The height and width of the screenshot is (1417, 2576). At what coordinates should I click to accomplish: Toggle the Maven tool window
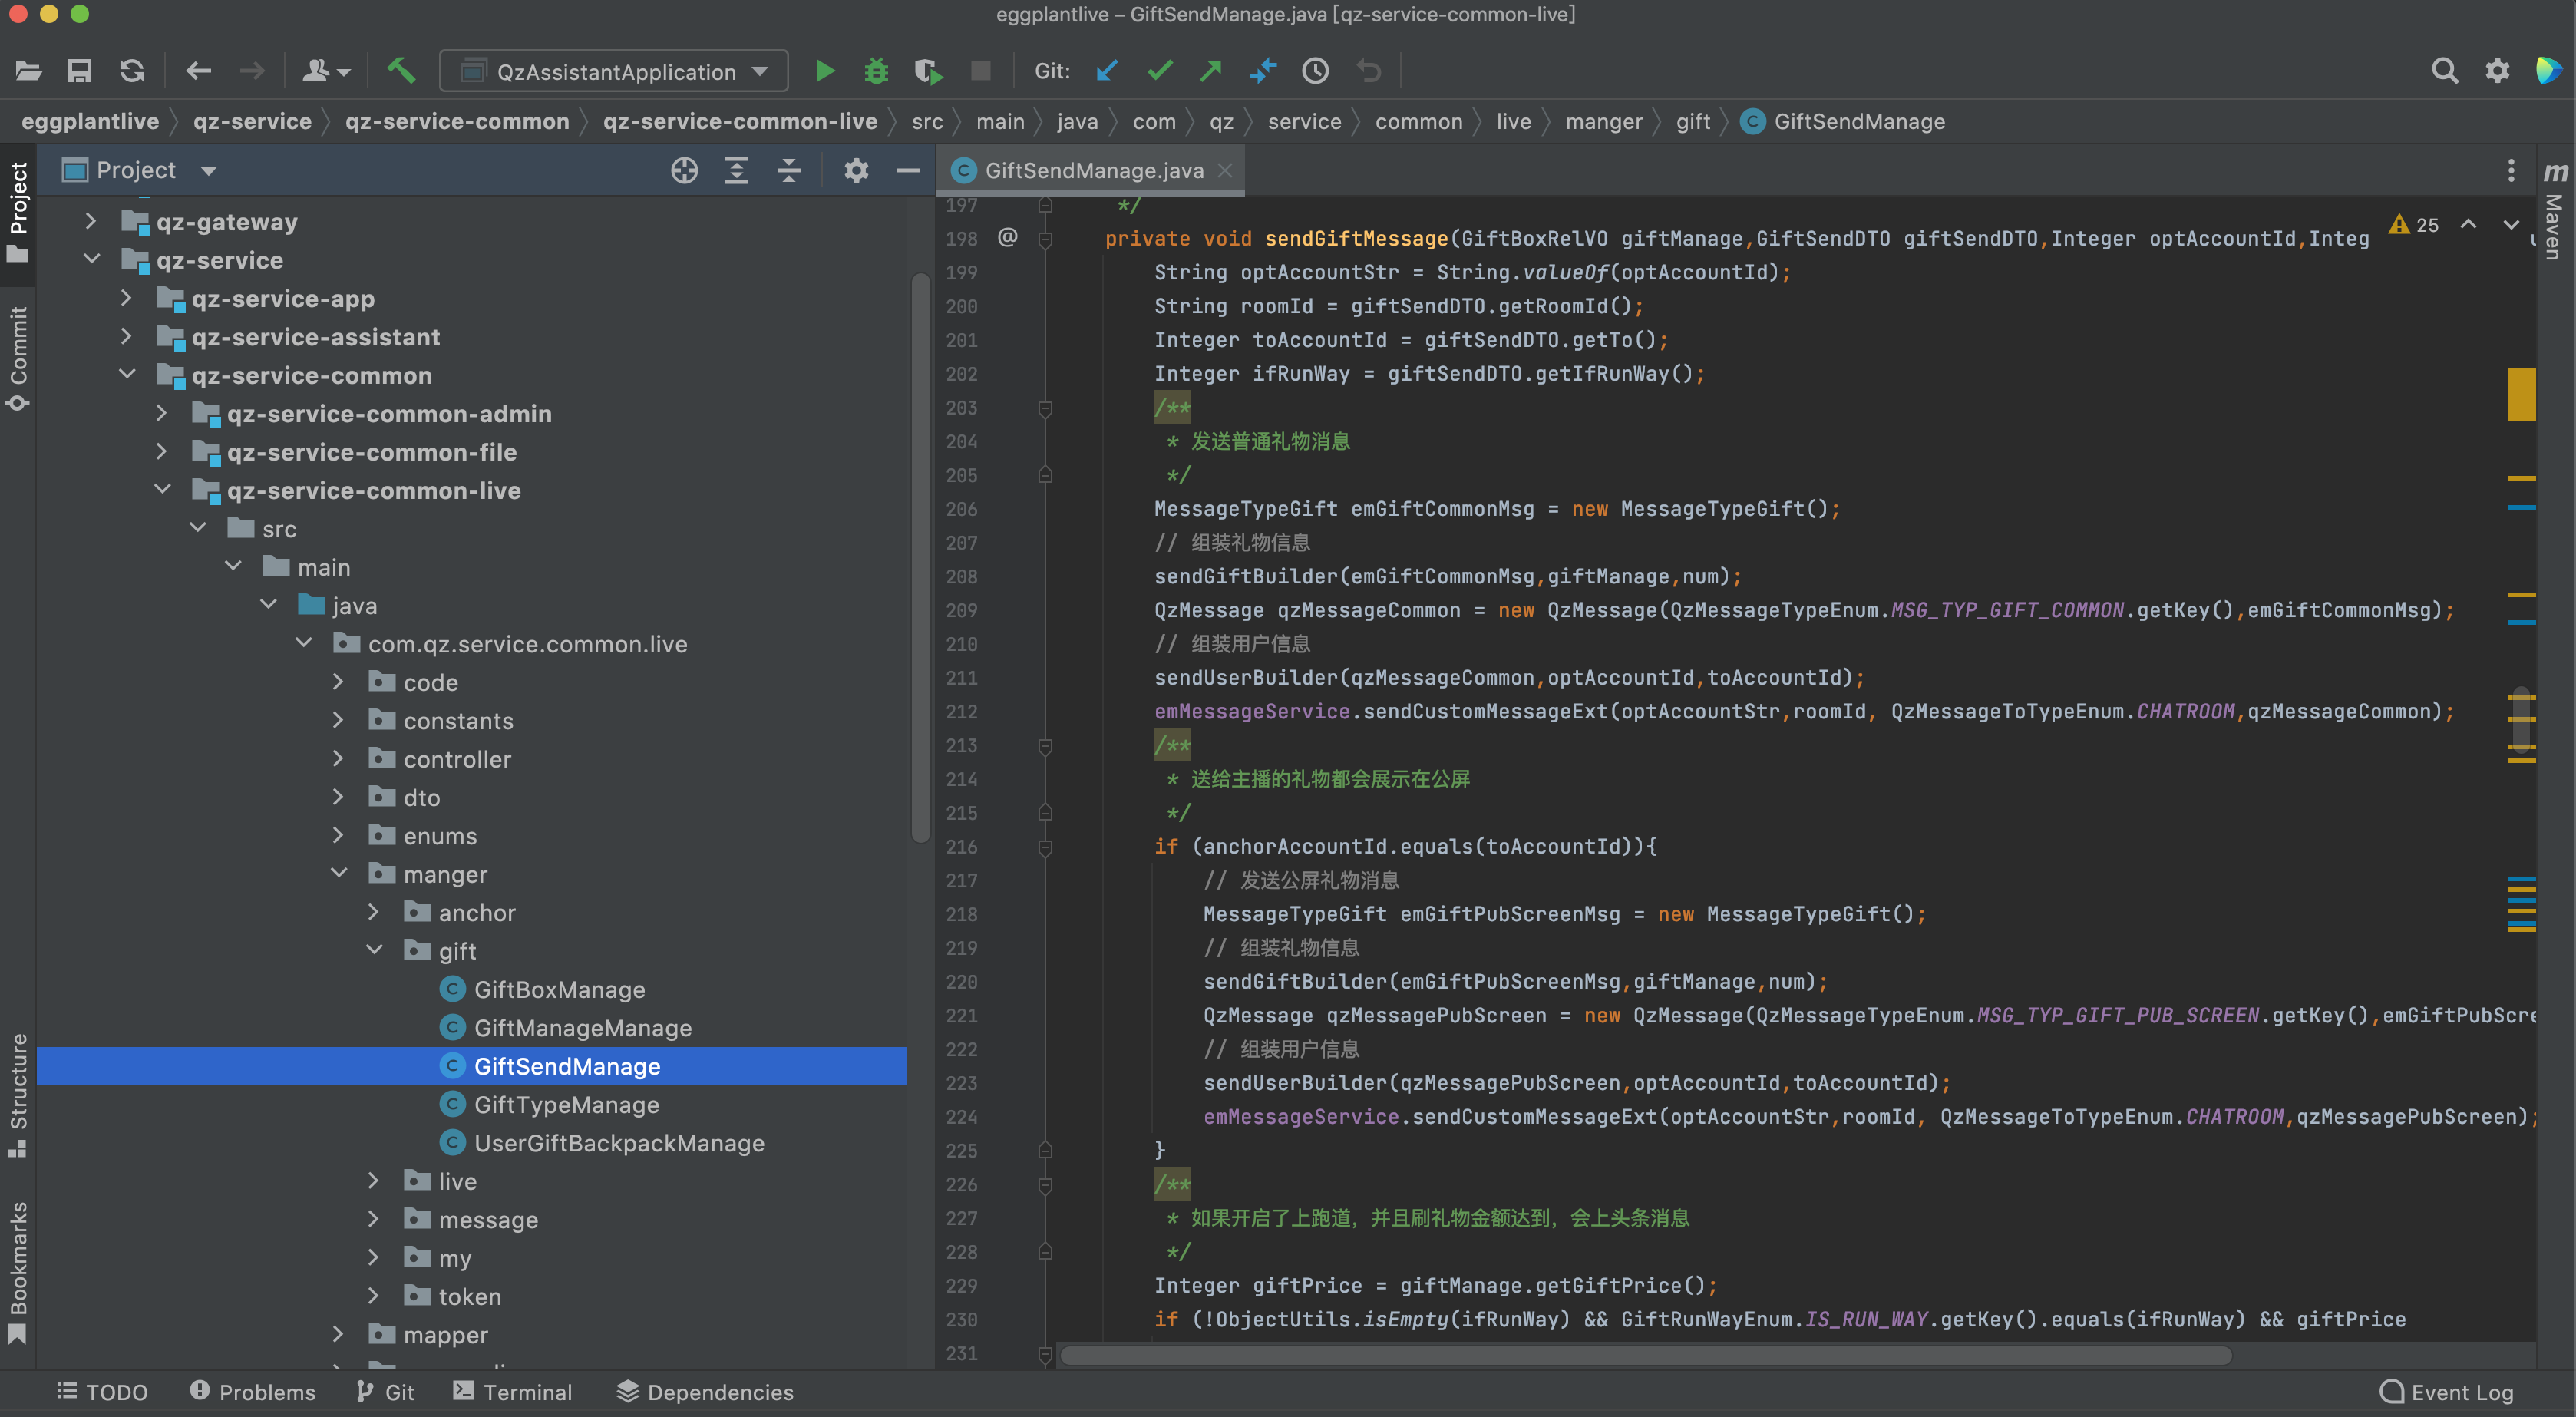tap(2554, 215)
